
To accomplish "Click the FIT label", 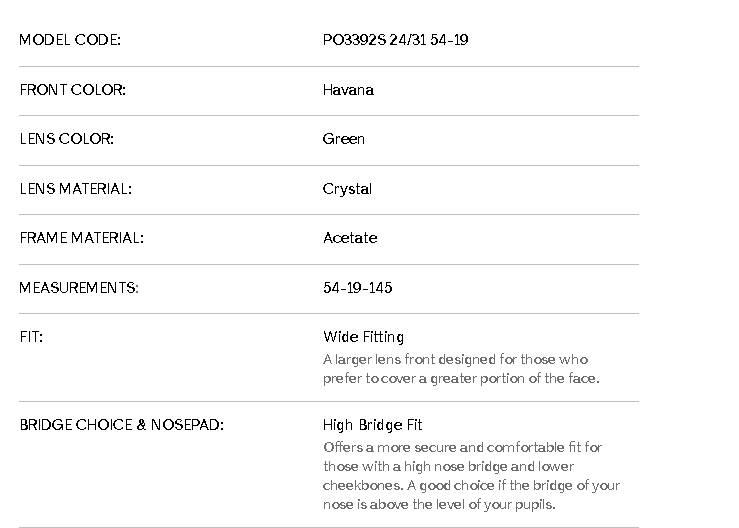I will (x=31, y=337).
